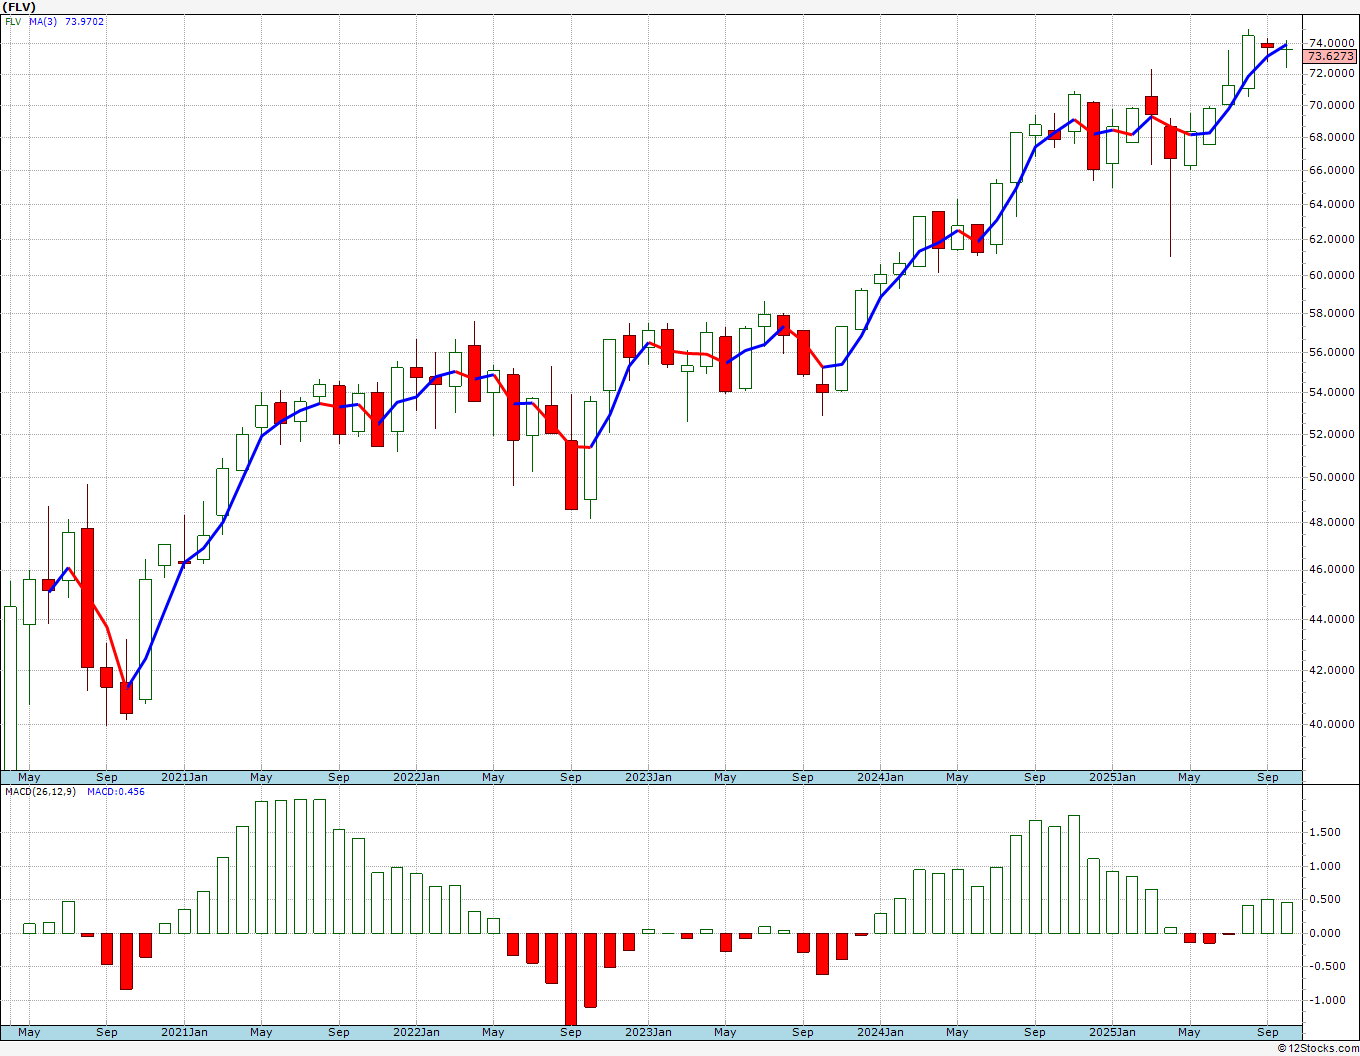
Task: Select 2022Jan on the MACD panel date axis
Action: click(417, 1032)
